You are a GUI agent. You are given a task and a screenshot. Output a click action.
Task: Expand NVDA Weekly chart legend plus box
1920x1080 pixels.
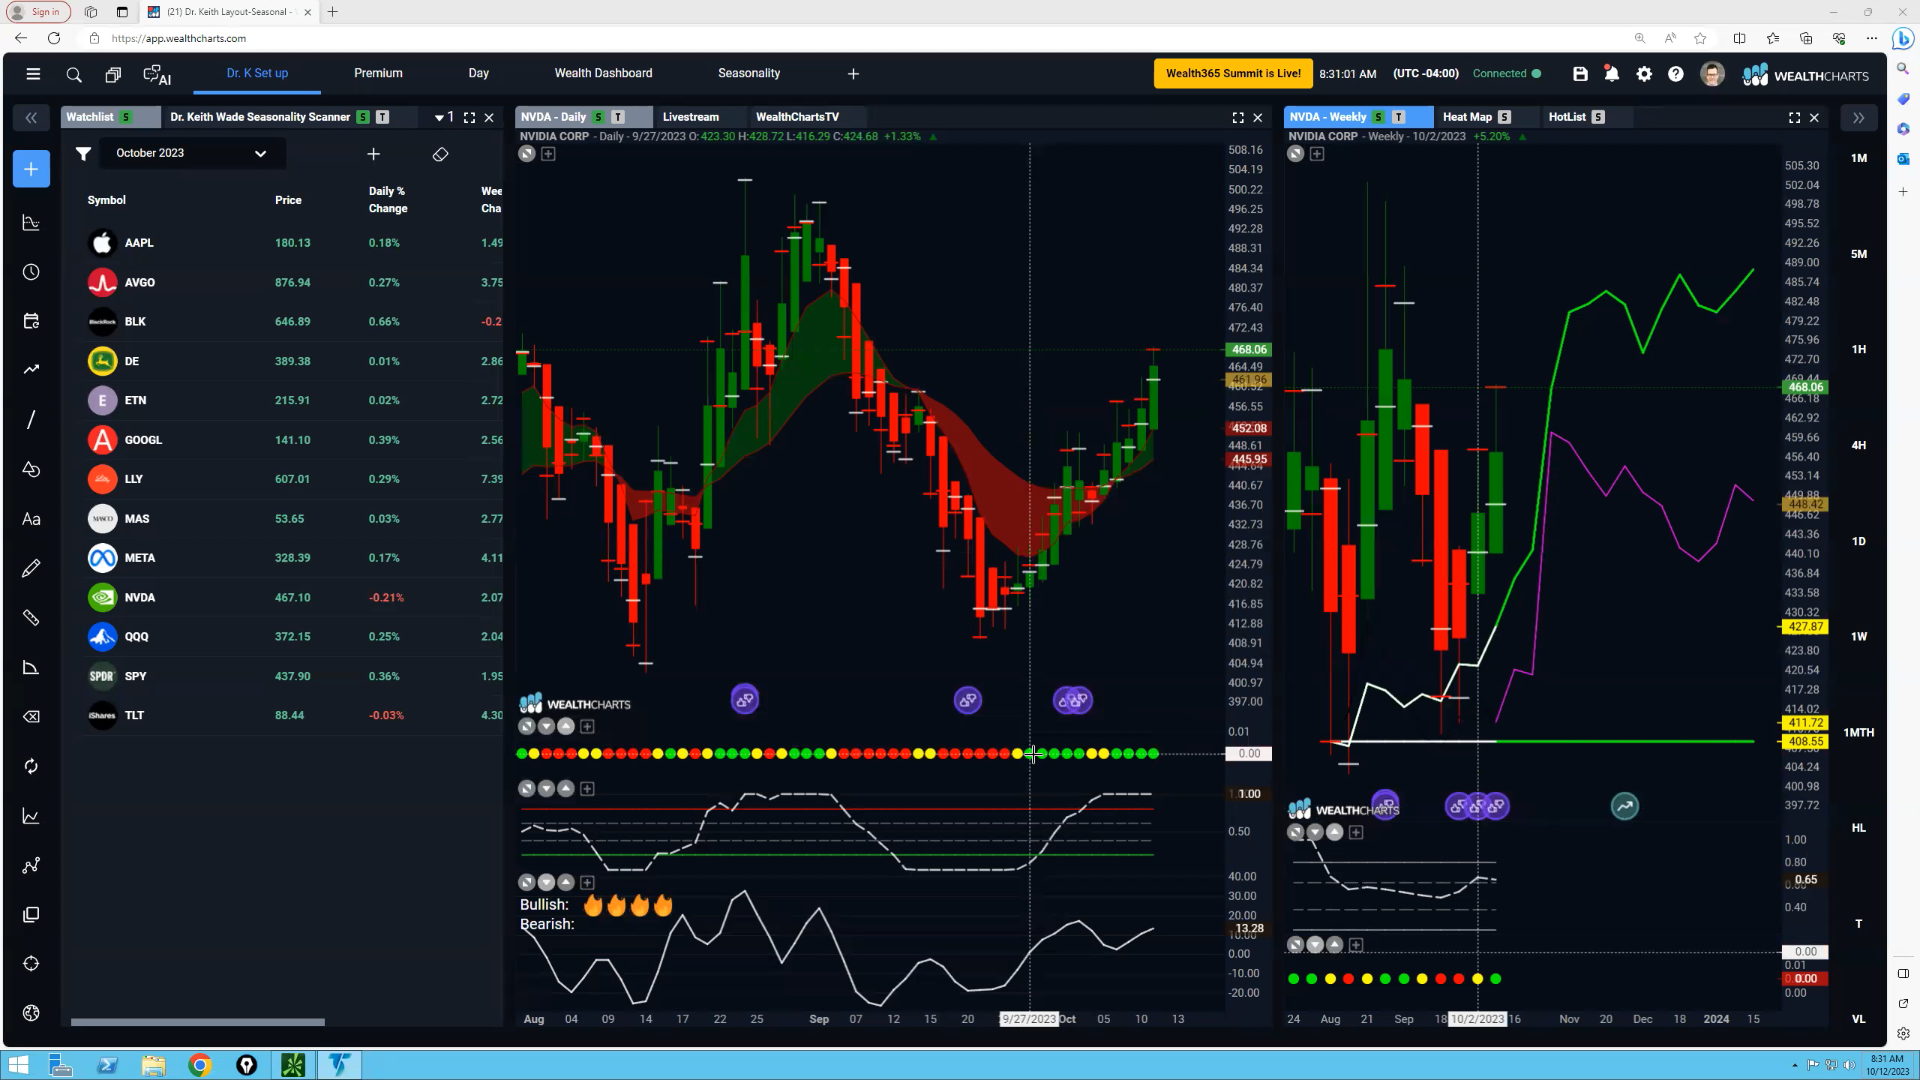pos(1316,154)
